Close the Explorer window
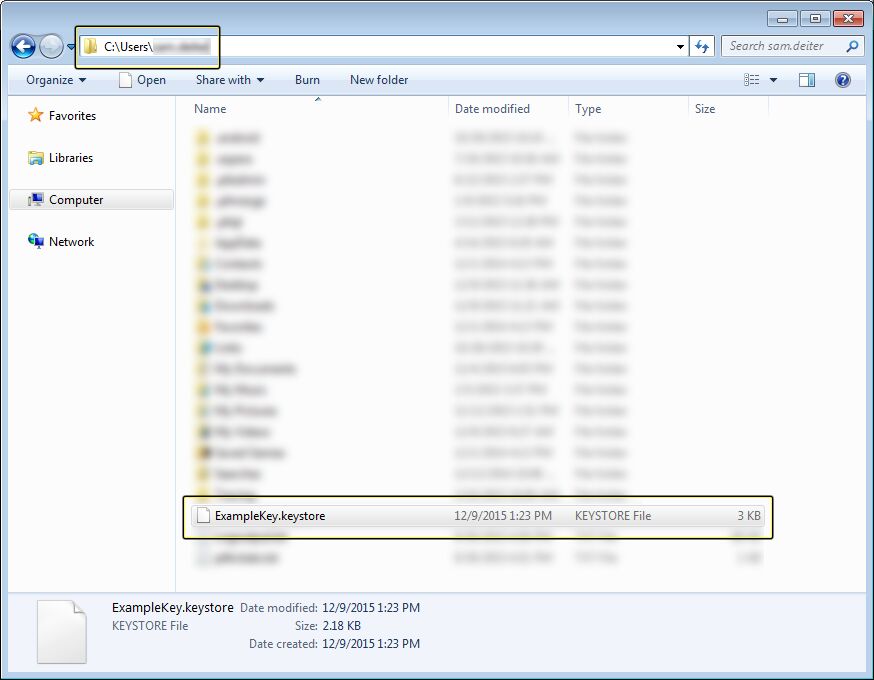 (x=848, y=18)
